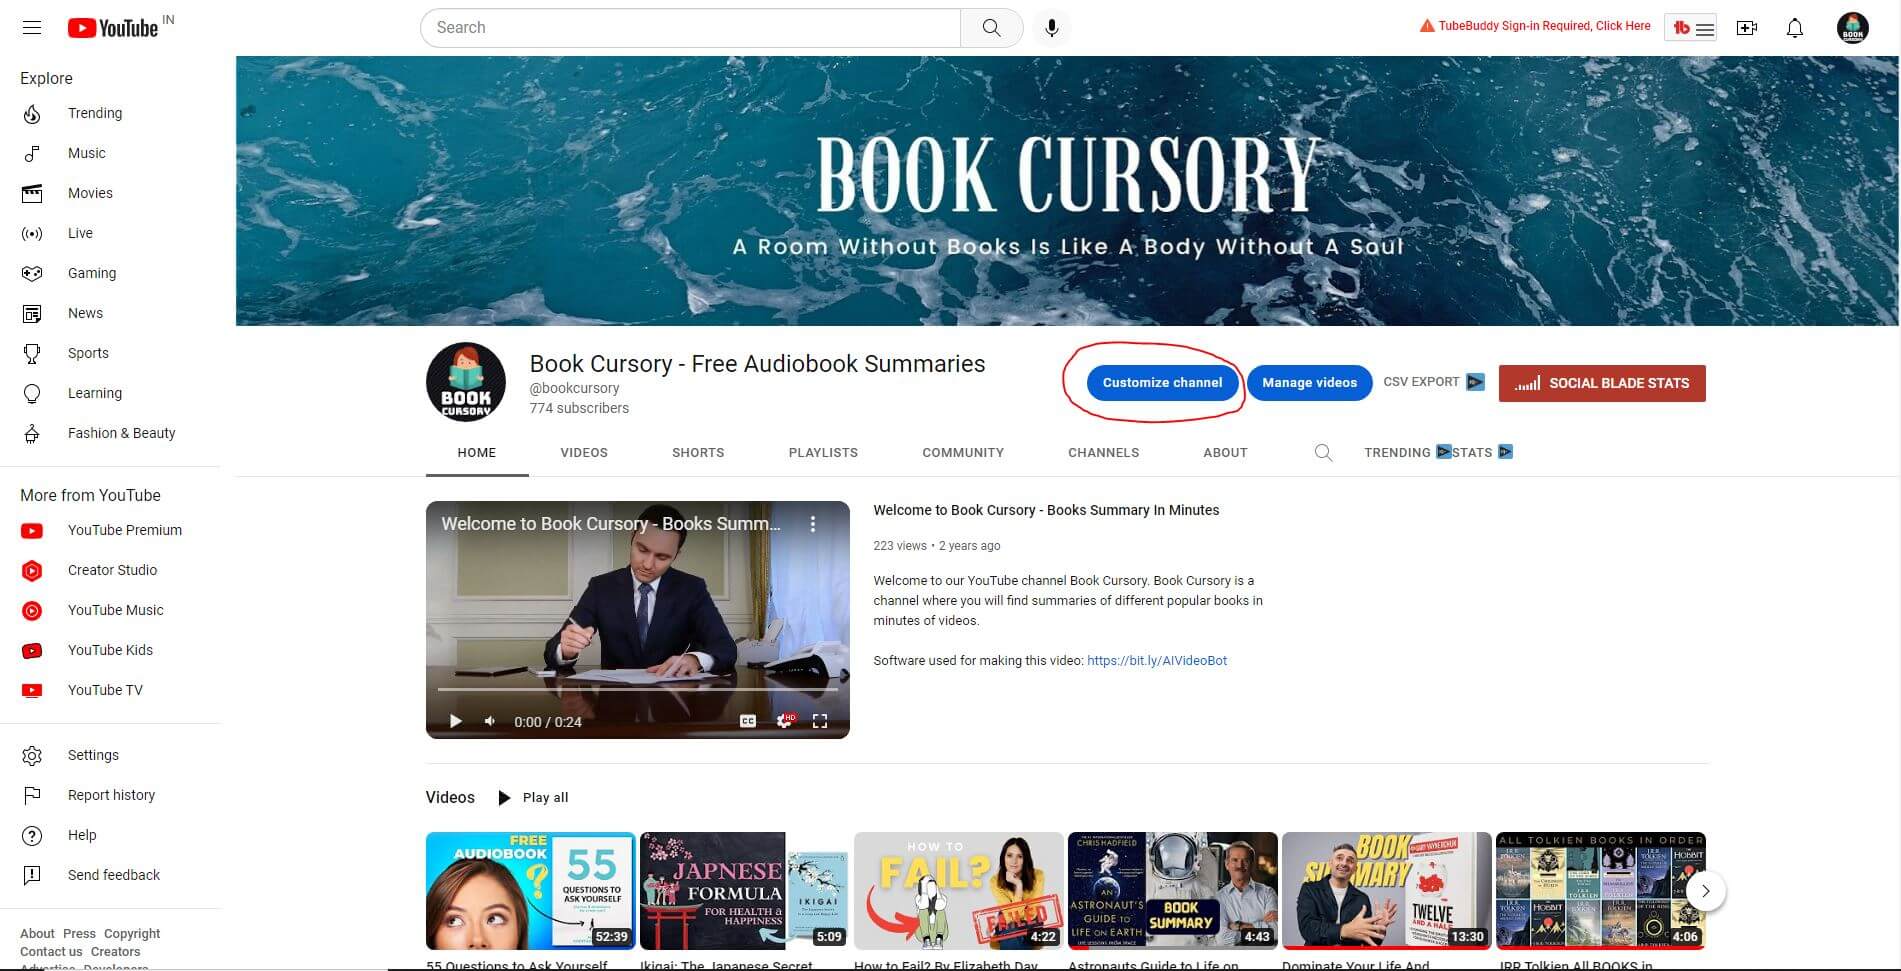Open YouTube Kids
This screenshot has height=971, width=1901.
[110, 650]
